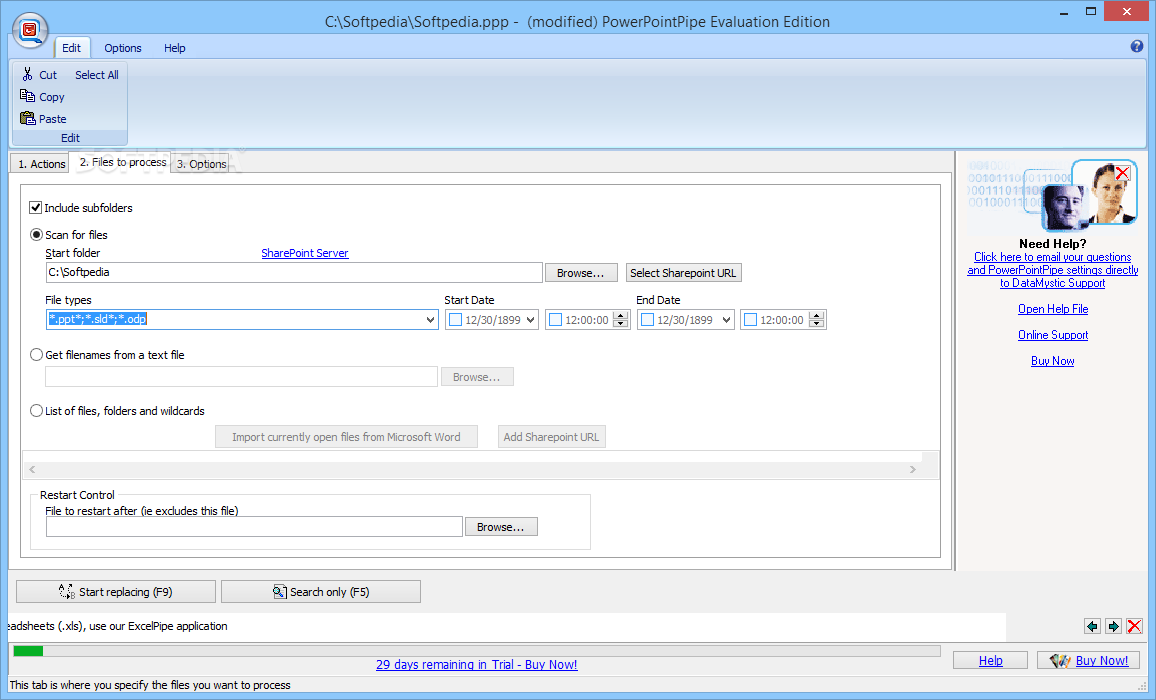
Task: Decrease End Date time with down spinner
Action: tap(817, 324)
